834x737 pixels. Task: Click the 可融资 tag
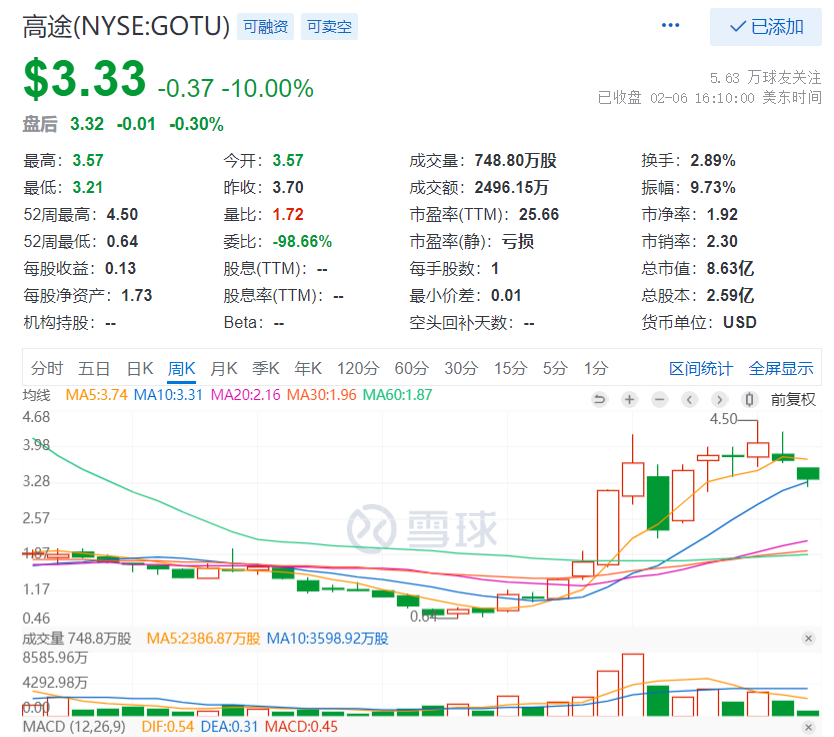265,27
